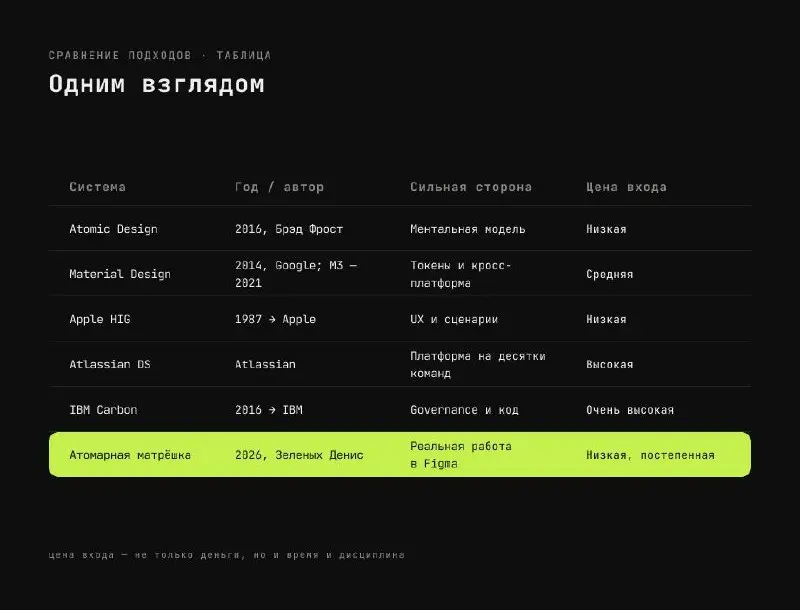Click 'Atlassian' in the year/author column
This screenshot has height=610, width=800.
pyautogui.click(x=265, y=364)
